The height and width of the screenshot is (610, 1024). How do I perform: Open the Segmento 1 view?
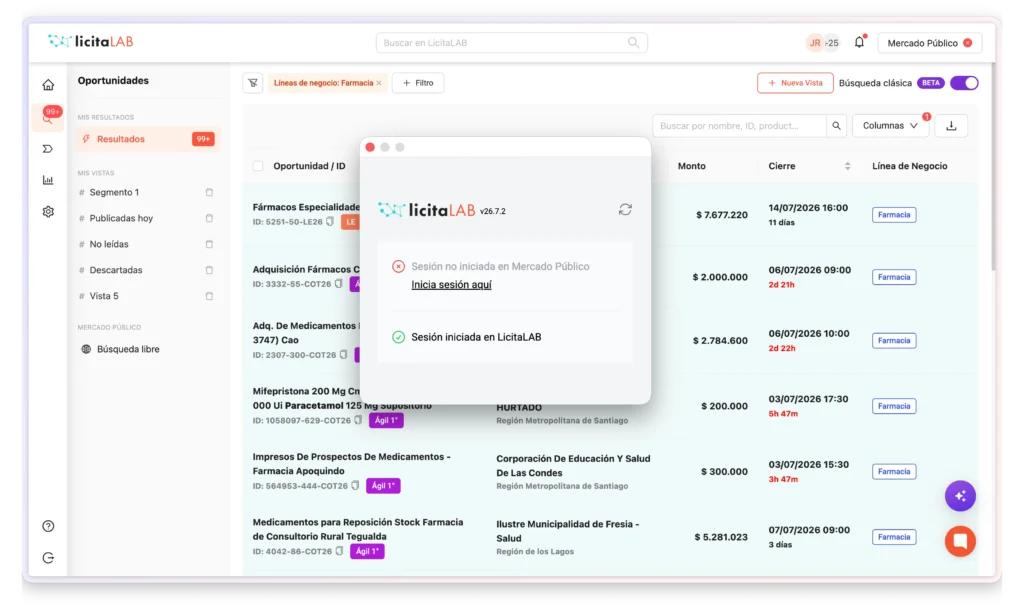[114, 193]
